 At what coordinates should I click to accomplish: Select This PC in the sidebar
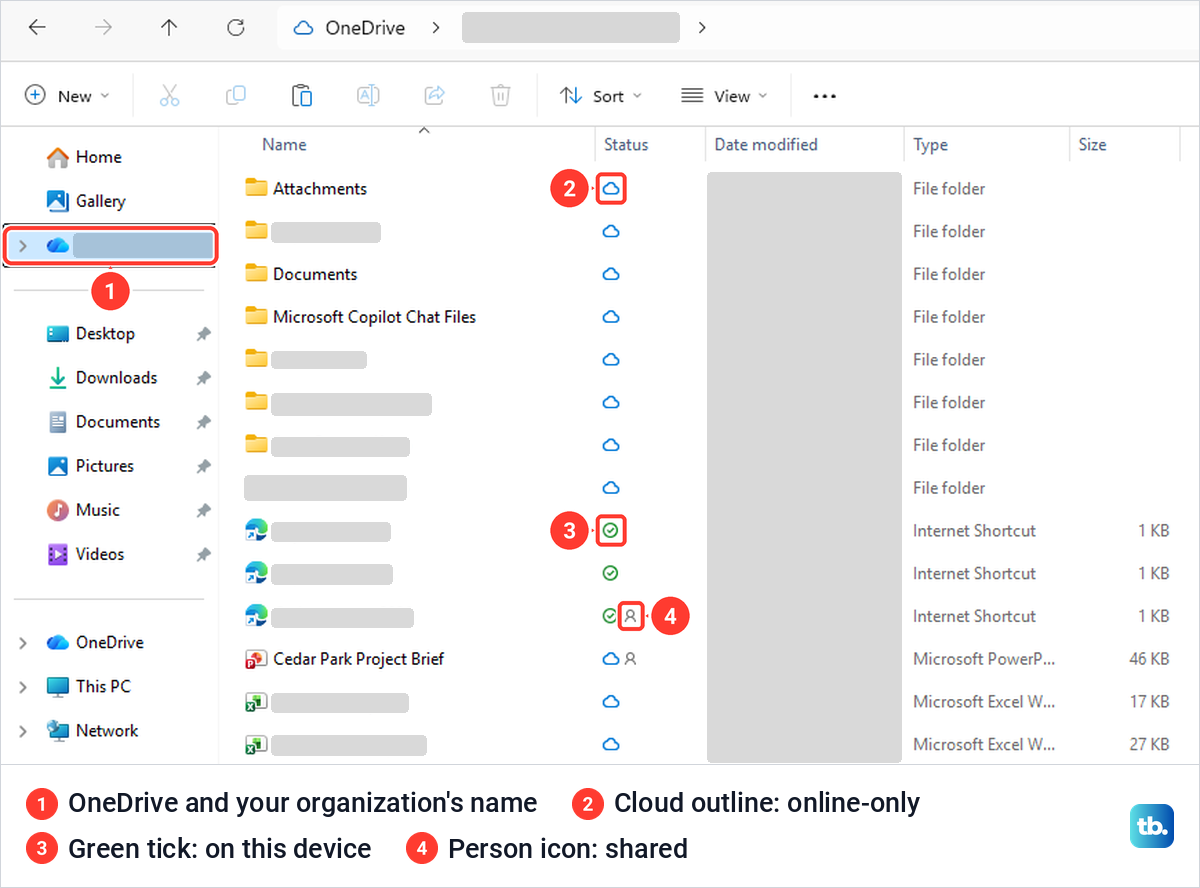click(89, 687)
